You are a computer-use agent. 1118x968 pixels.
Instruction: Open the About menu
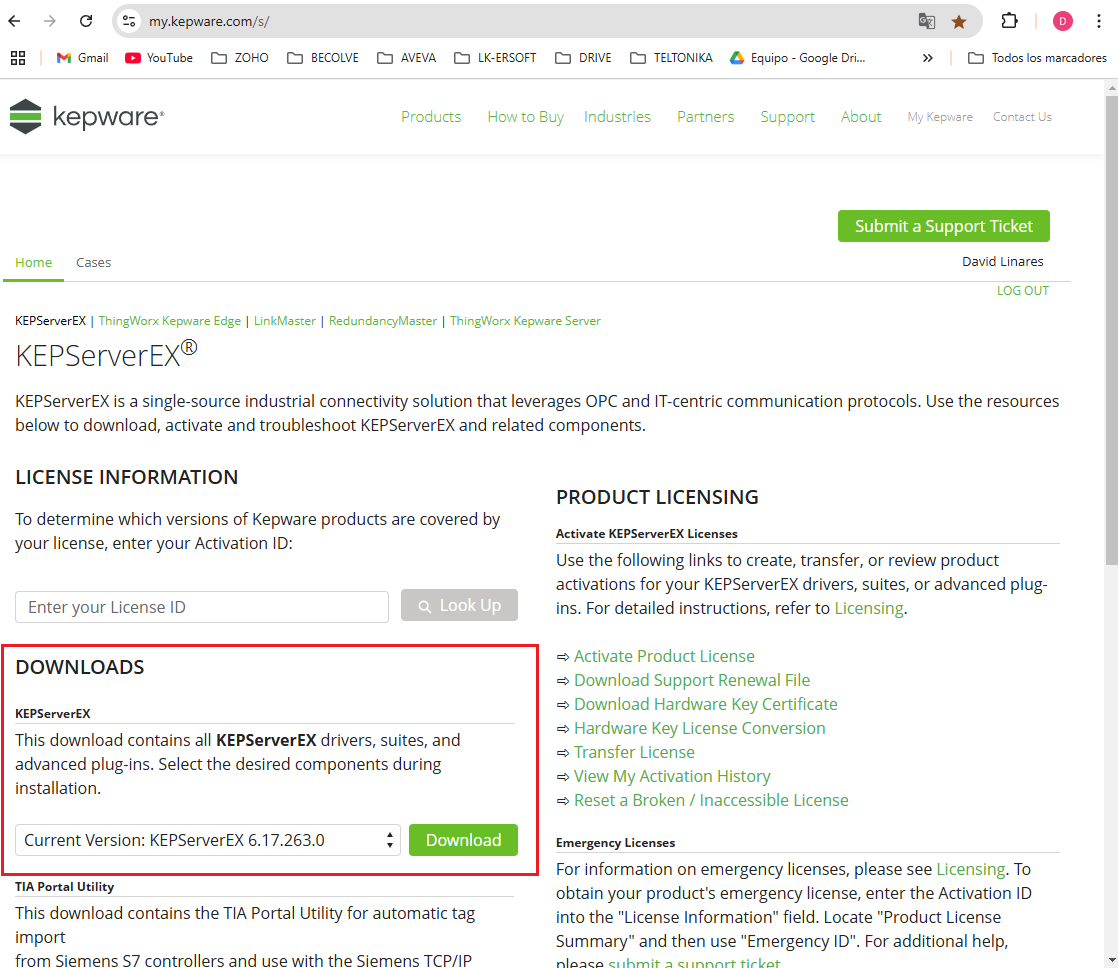point(861,117)
